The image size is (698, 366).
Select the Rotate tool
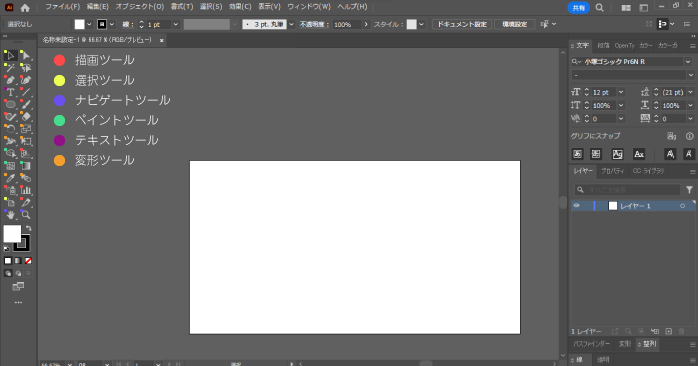[x=10, y=129]
